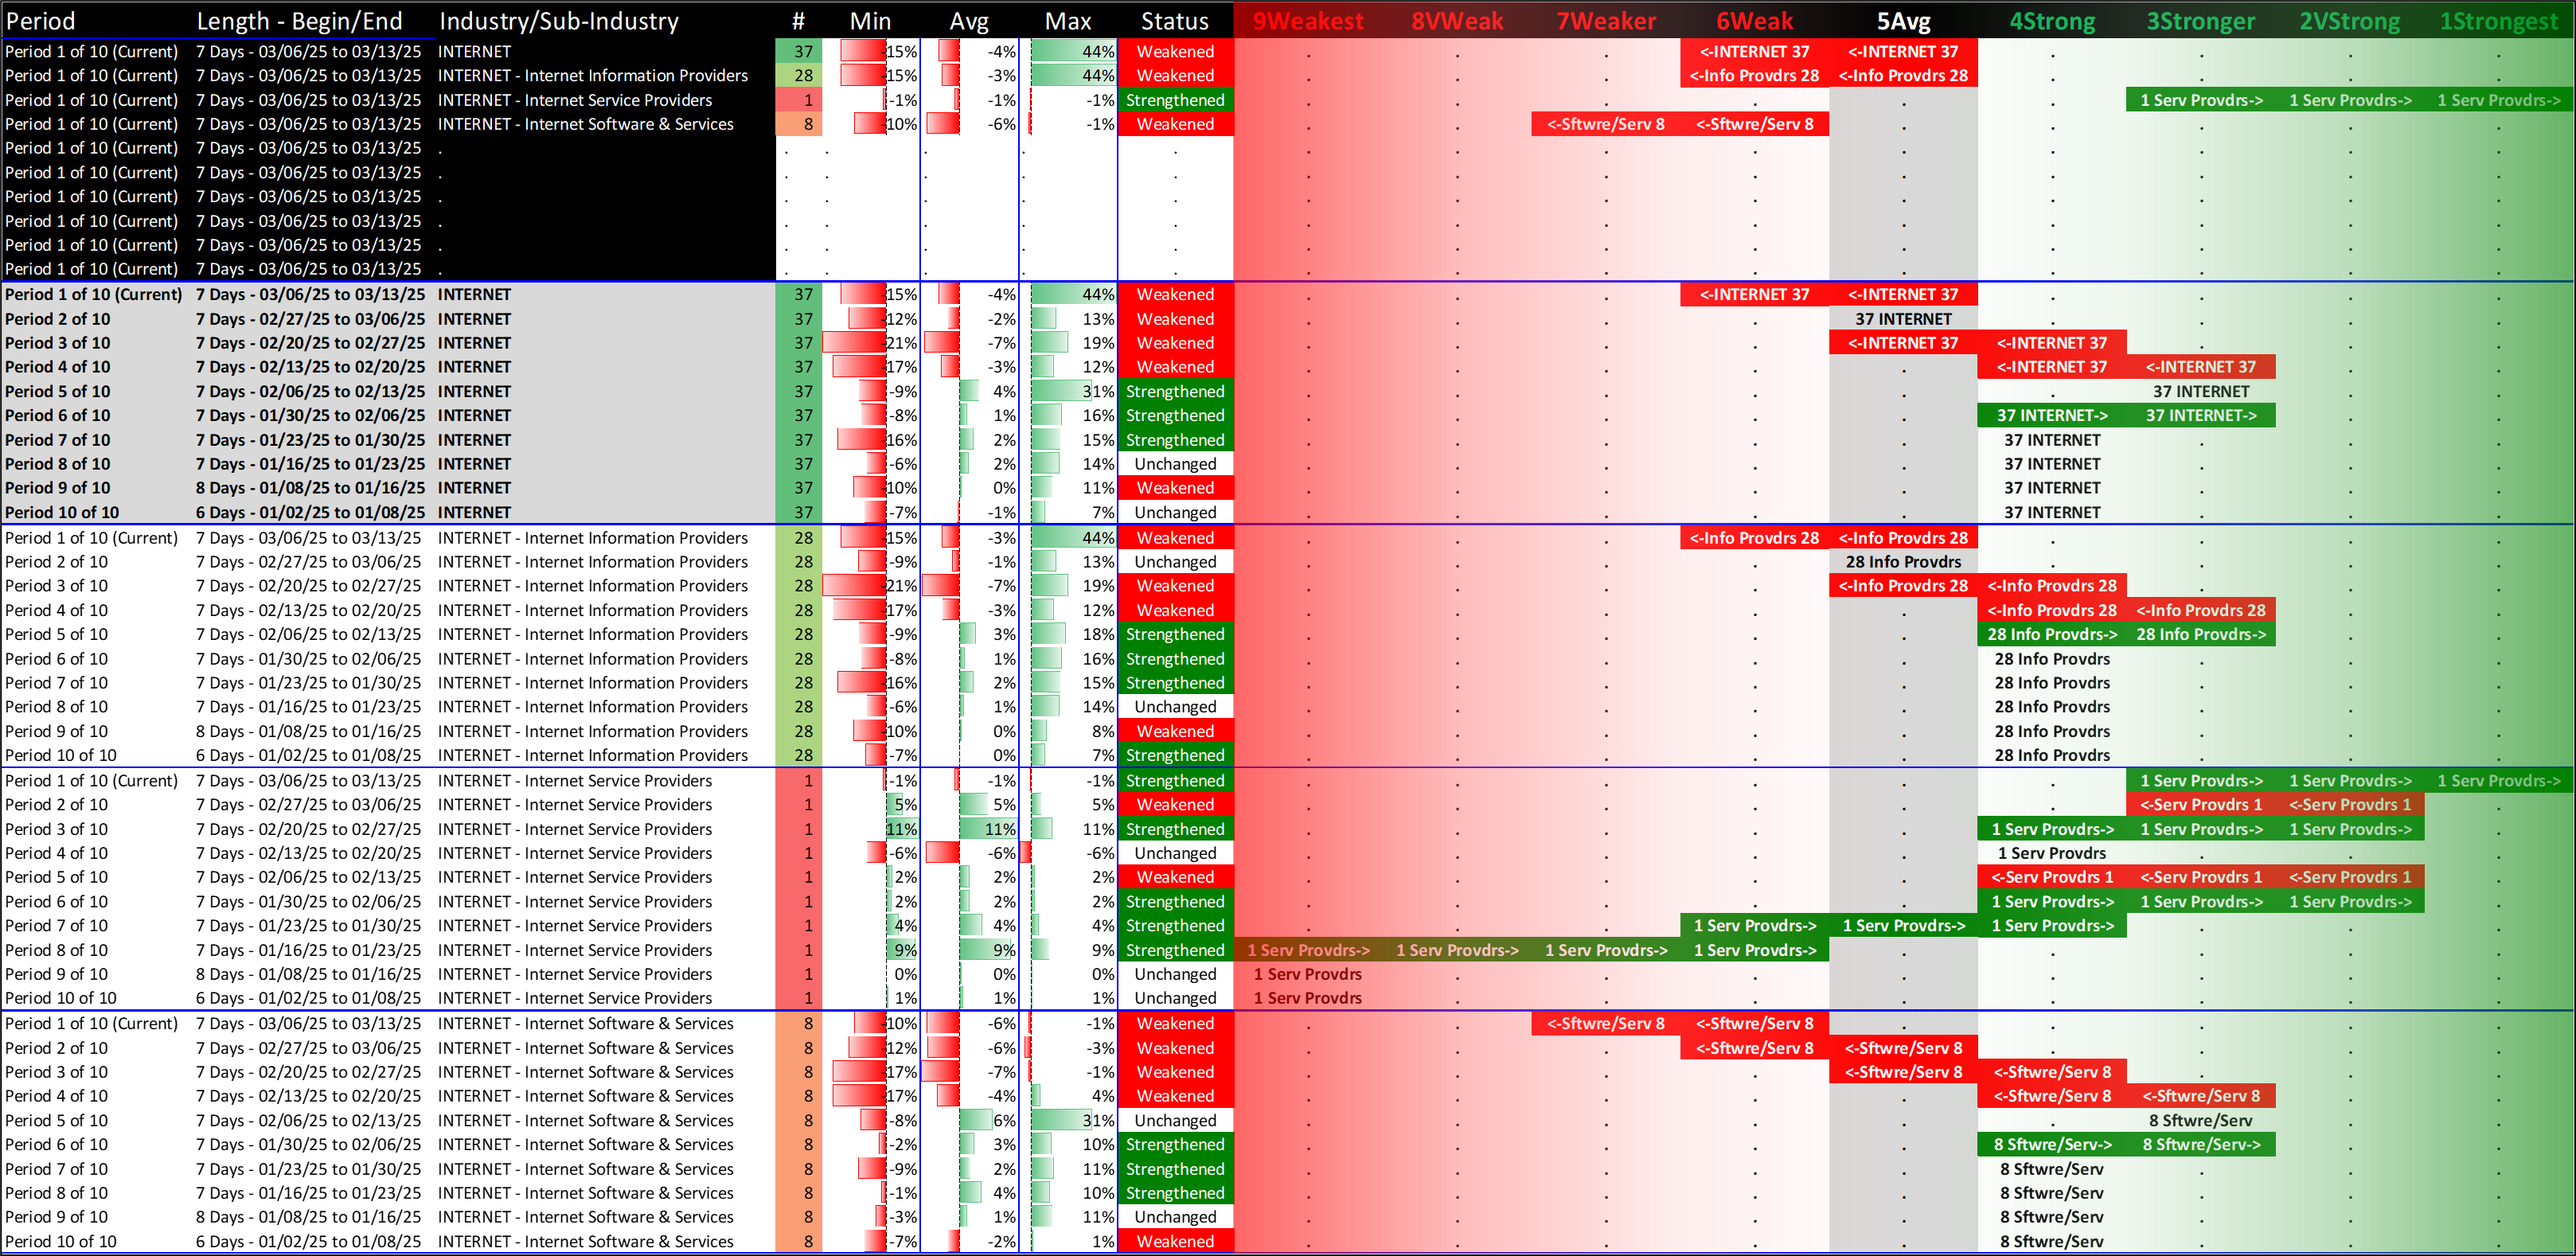Image resolution: width=2576 pixels, height=1256 pixels.
Task: Select the Period column header
Action: tap(40, 21)
